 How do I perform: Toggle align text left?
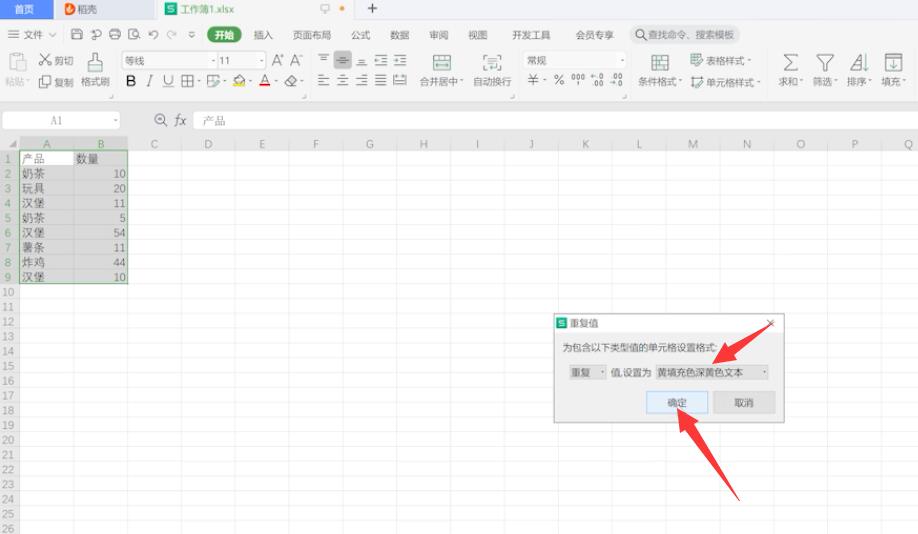[x=323, y=81]
